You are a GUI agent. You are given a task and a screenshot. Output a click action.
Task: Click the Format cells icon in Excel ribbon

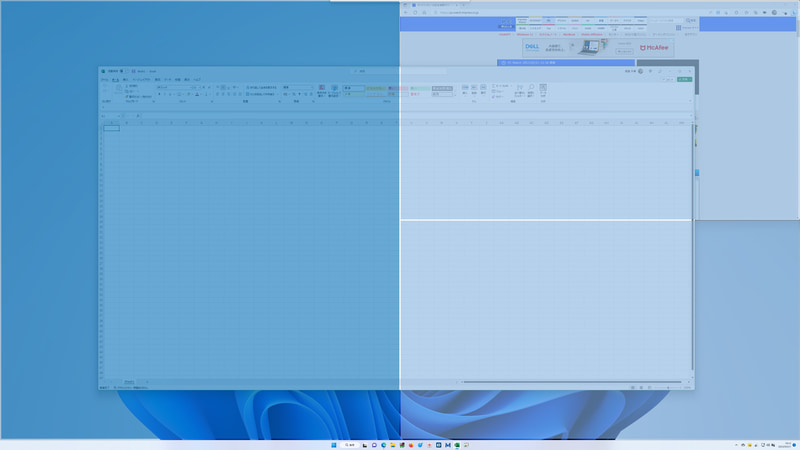483,89
